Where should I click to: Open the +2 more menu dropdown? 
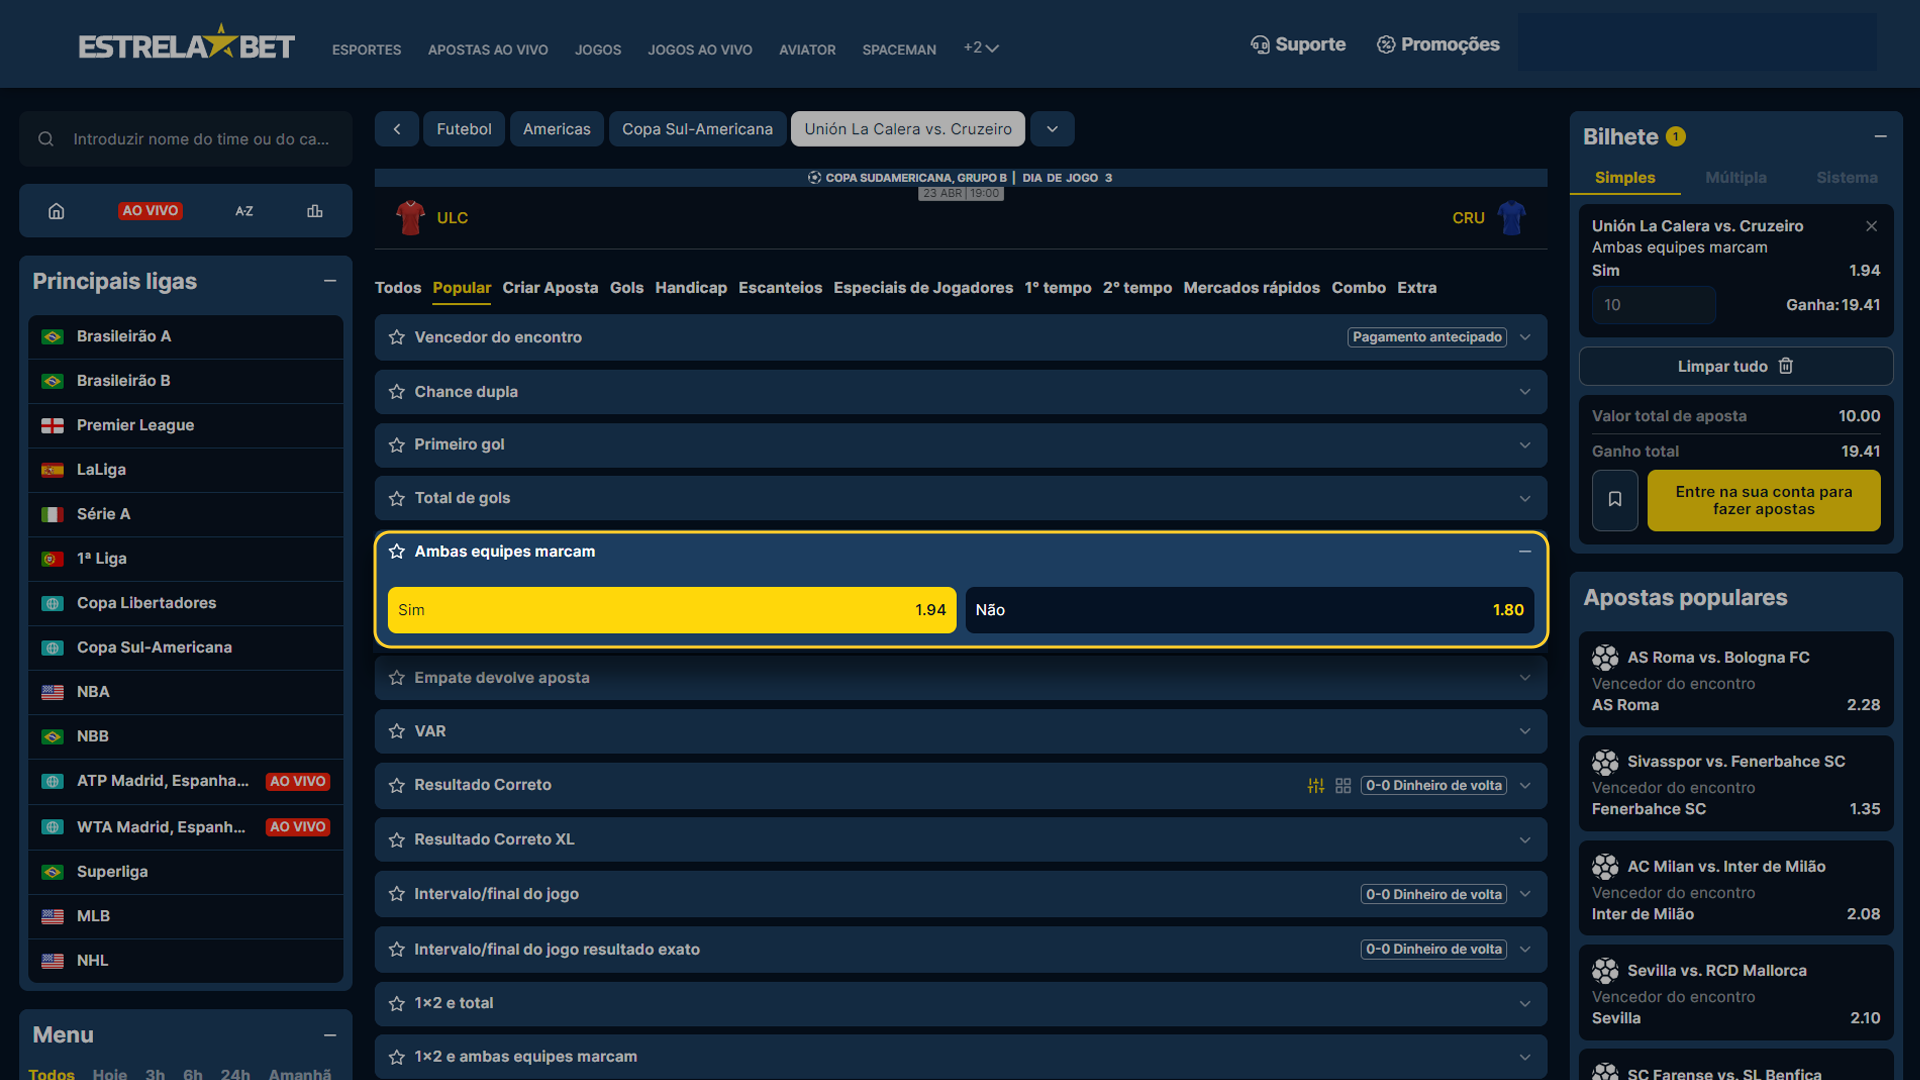[981, 48]
